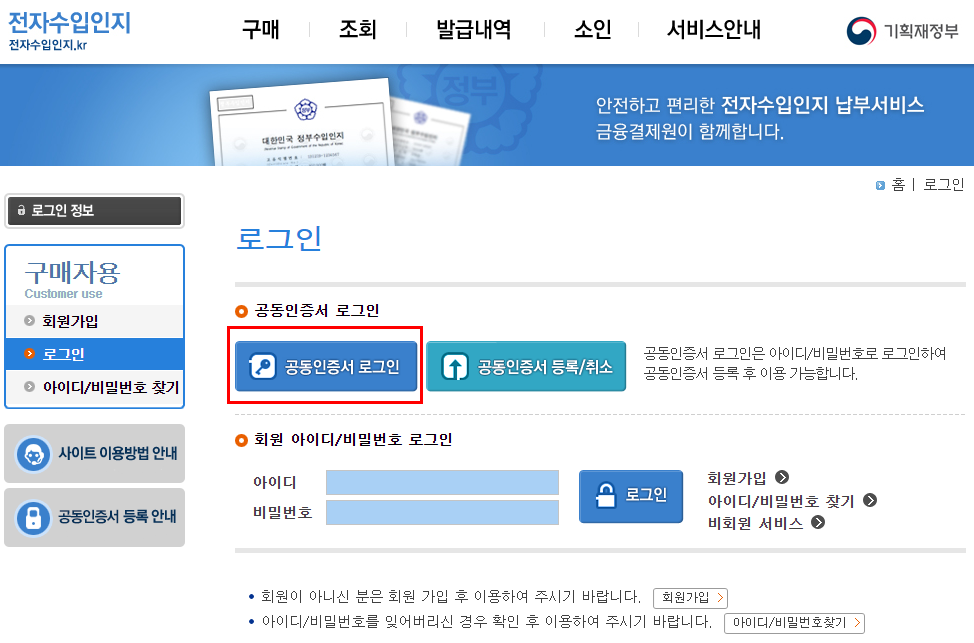974x643 pixels.
Task: Click the small lock icon in 로그인 정보
Action: point(21,210)
